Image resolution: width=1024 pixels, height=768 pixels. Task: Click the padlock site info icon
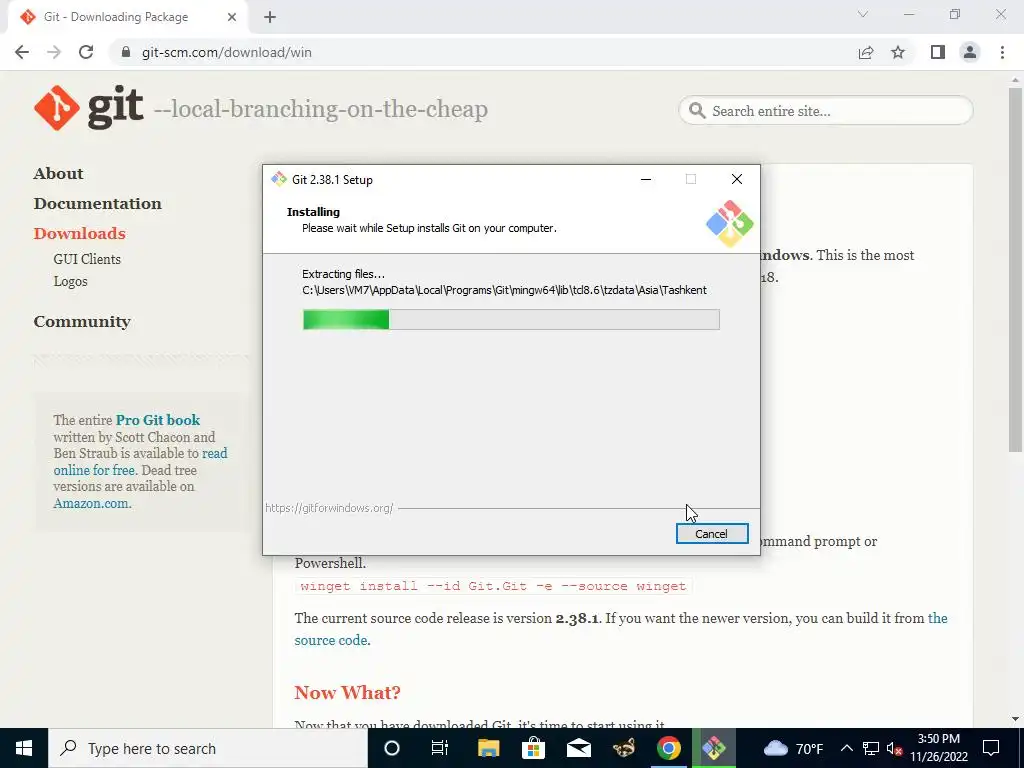coord(126,52)
